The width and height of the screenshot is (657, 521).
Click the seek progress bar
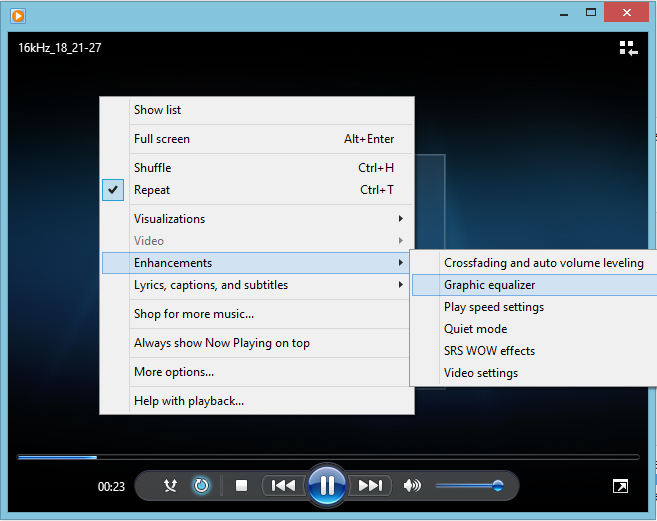pyautogui.click(x=328, y=457)
